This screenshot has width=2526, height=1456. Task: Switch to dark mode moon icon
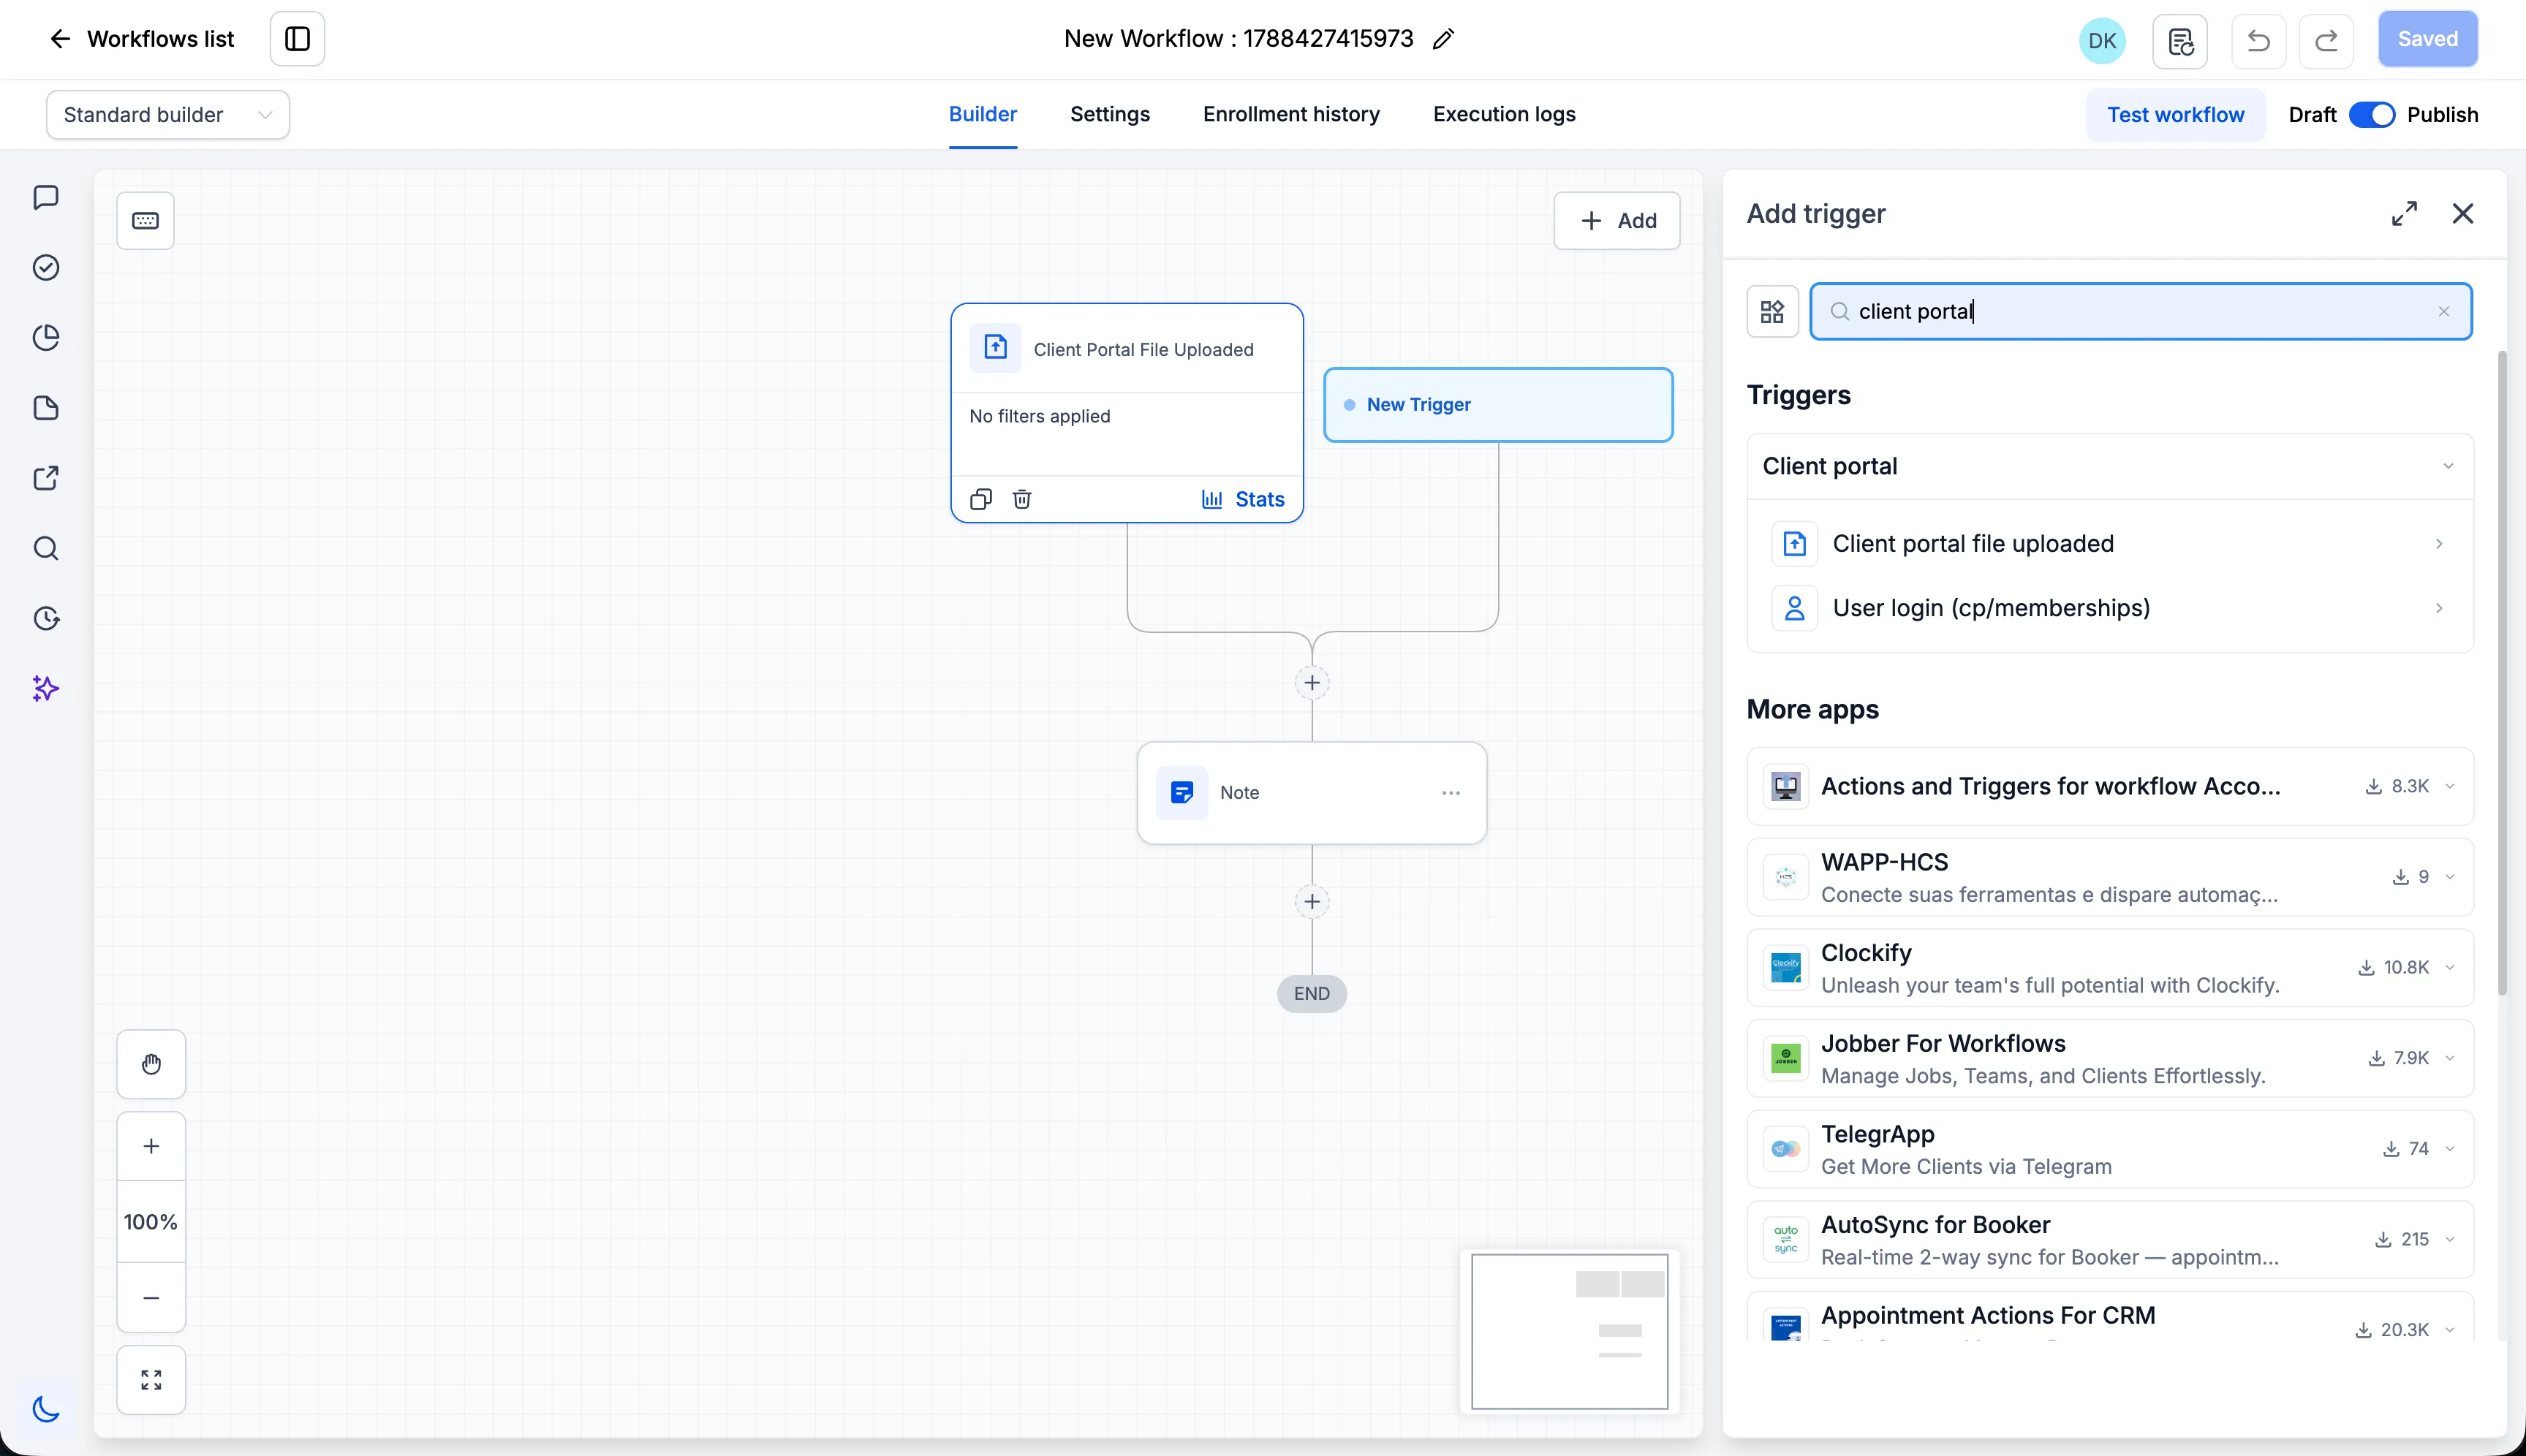tap(46, 1409)
